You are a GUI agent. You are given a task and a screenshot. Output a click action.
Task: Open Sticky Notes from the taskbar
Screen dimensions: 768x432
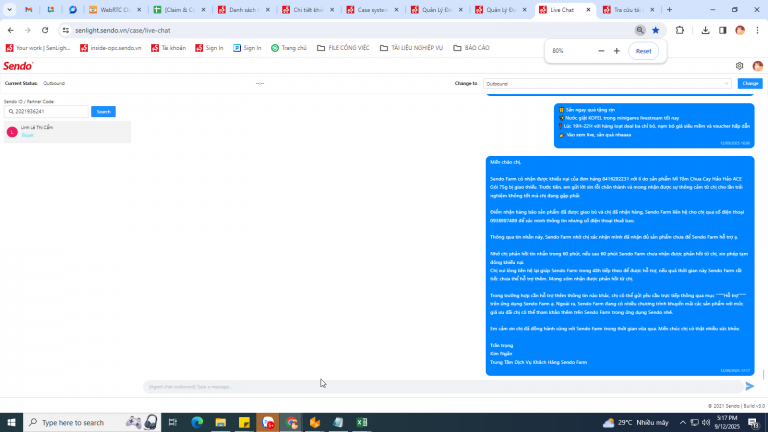point(244,422)
